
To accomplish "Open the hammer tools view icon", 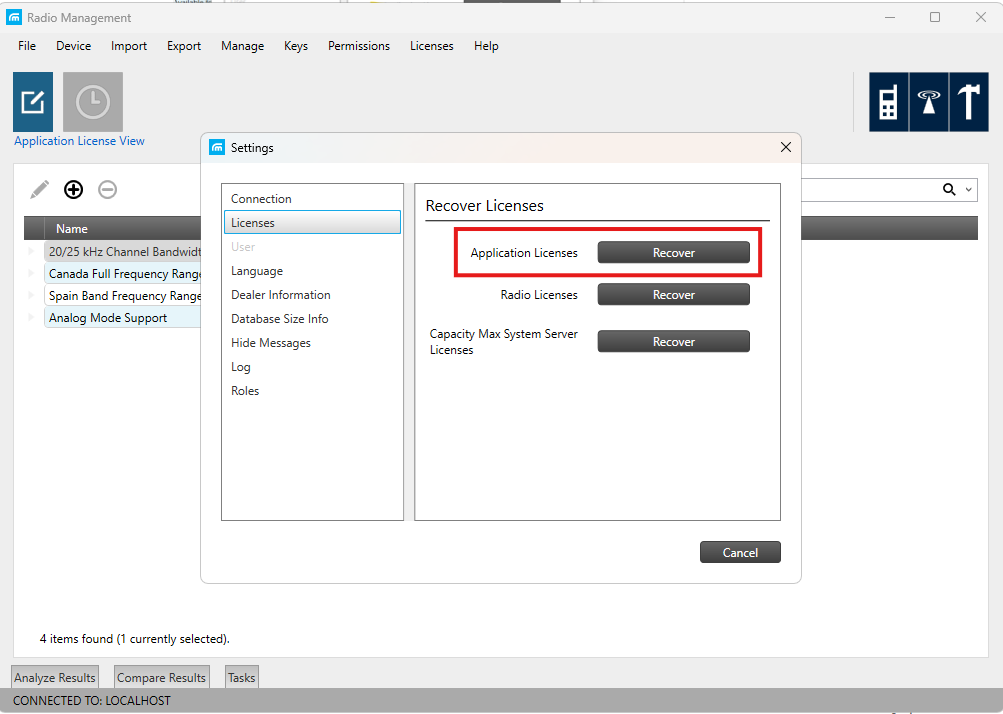I will [x=969, y=102].
